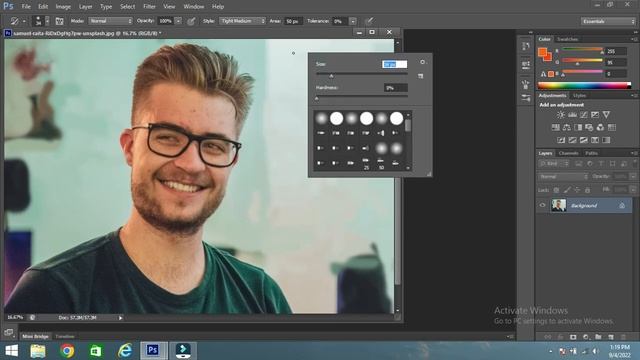Add a Channel Mixer adjustment

coord(600,127)
